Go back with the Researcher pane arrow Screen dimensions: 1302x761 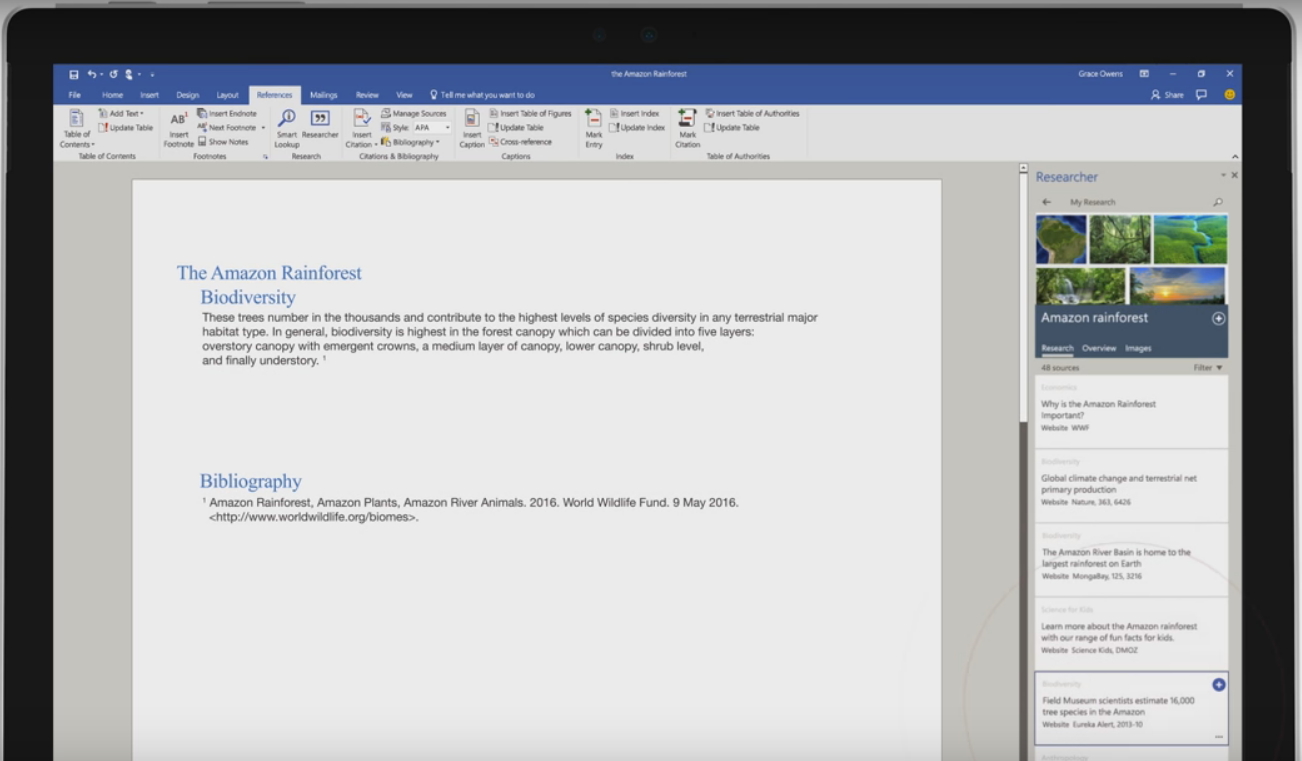[1046, 202]
